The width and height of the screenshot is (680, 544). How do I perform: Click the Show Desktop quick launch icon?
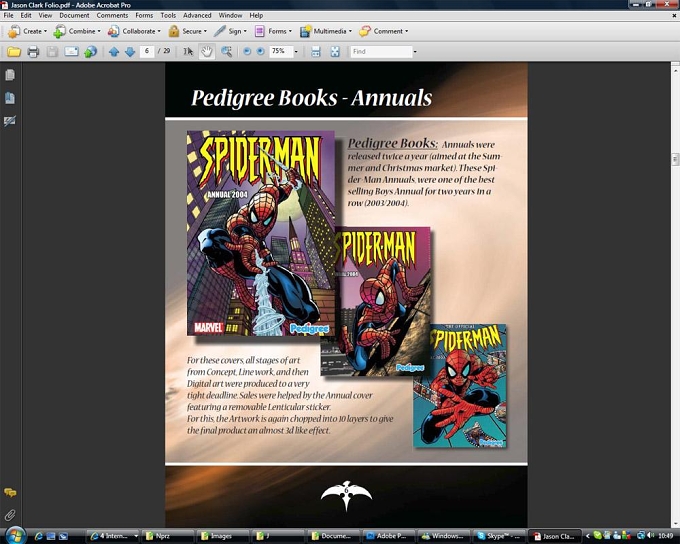[x=51, y=536]
